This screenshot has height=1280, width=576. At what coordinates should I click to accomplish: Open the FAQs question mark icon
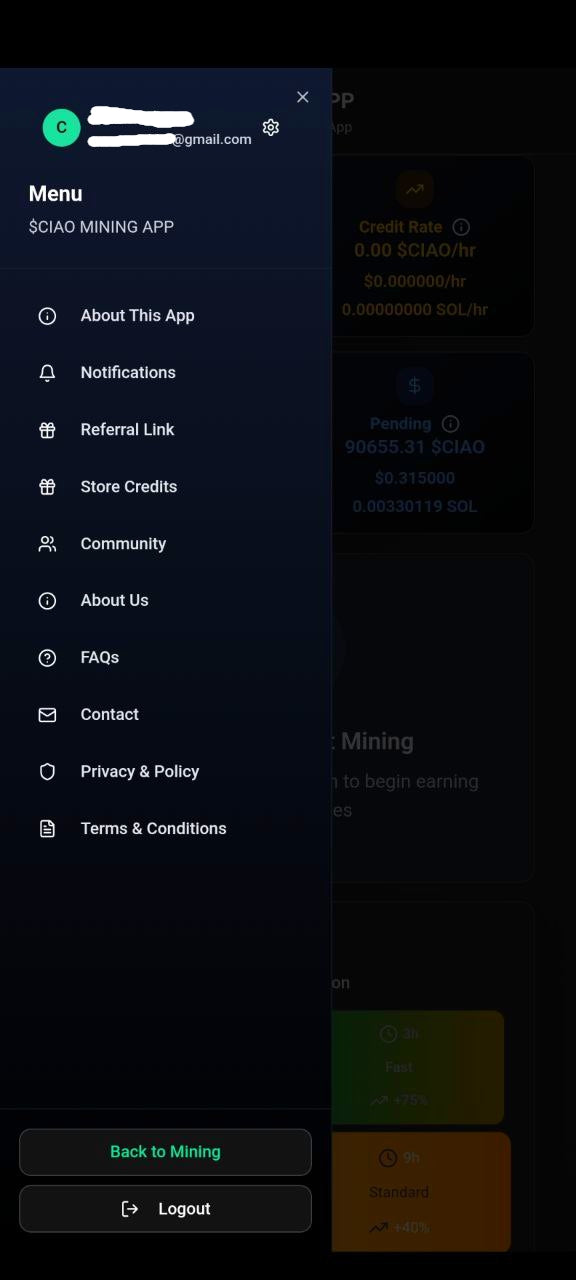tap(47, 657)
